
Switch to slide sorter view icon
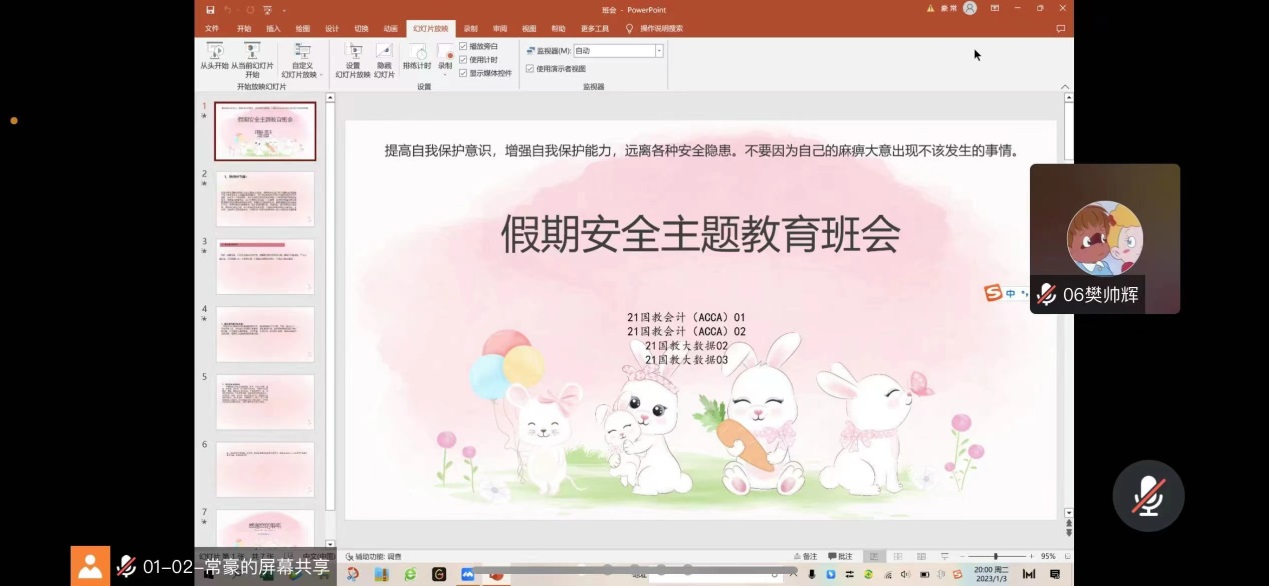[897, 557]
